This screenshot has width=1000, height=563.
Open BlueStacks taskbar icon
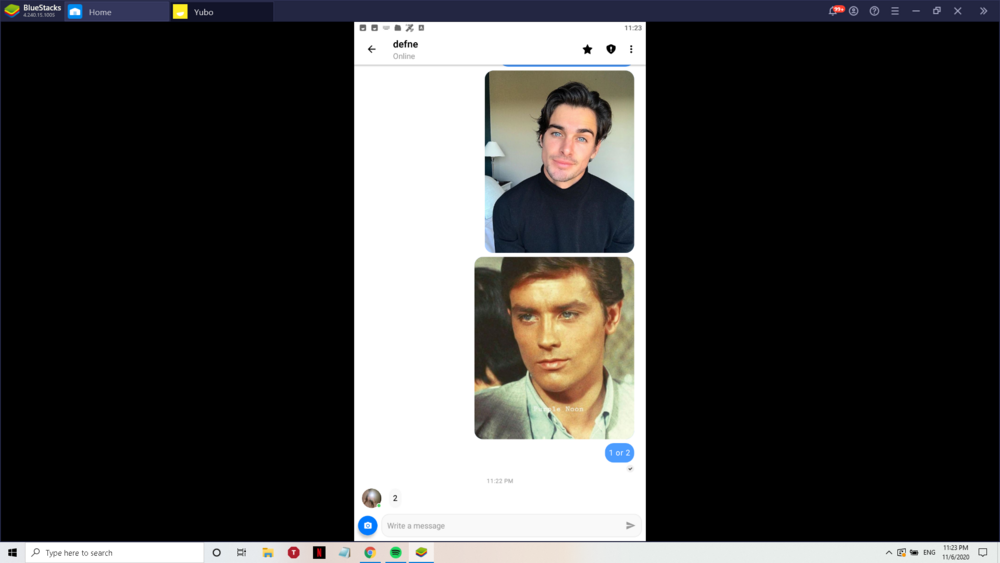pyautogui.click(x=421, y=553)
